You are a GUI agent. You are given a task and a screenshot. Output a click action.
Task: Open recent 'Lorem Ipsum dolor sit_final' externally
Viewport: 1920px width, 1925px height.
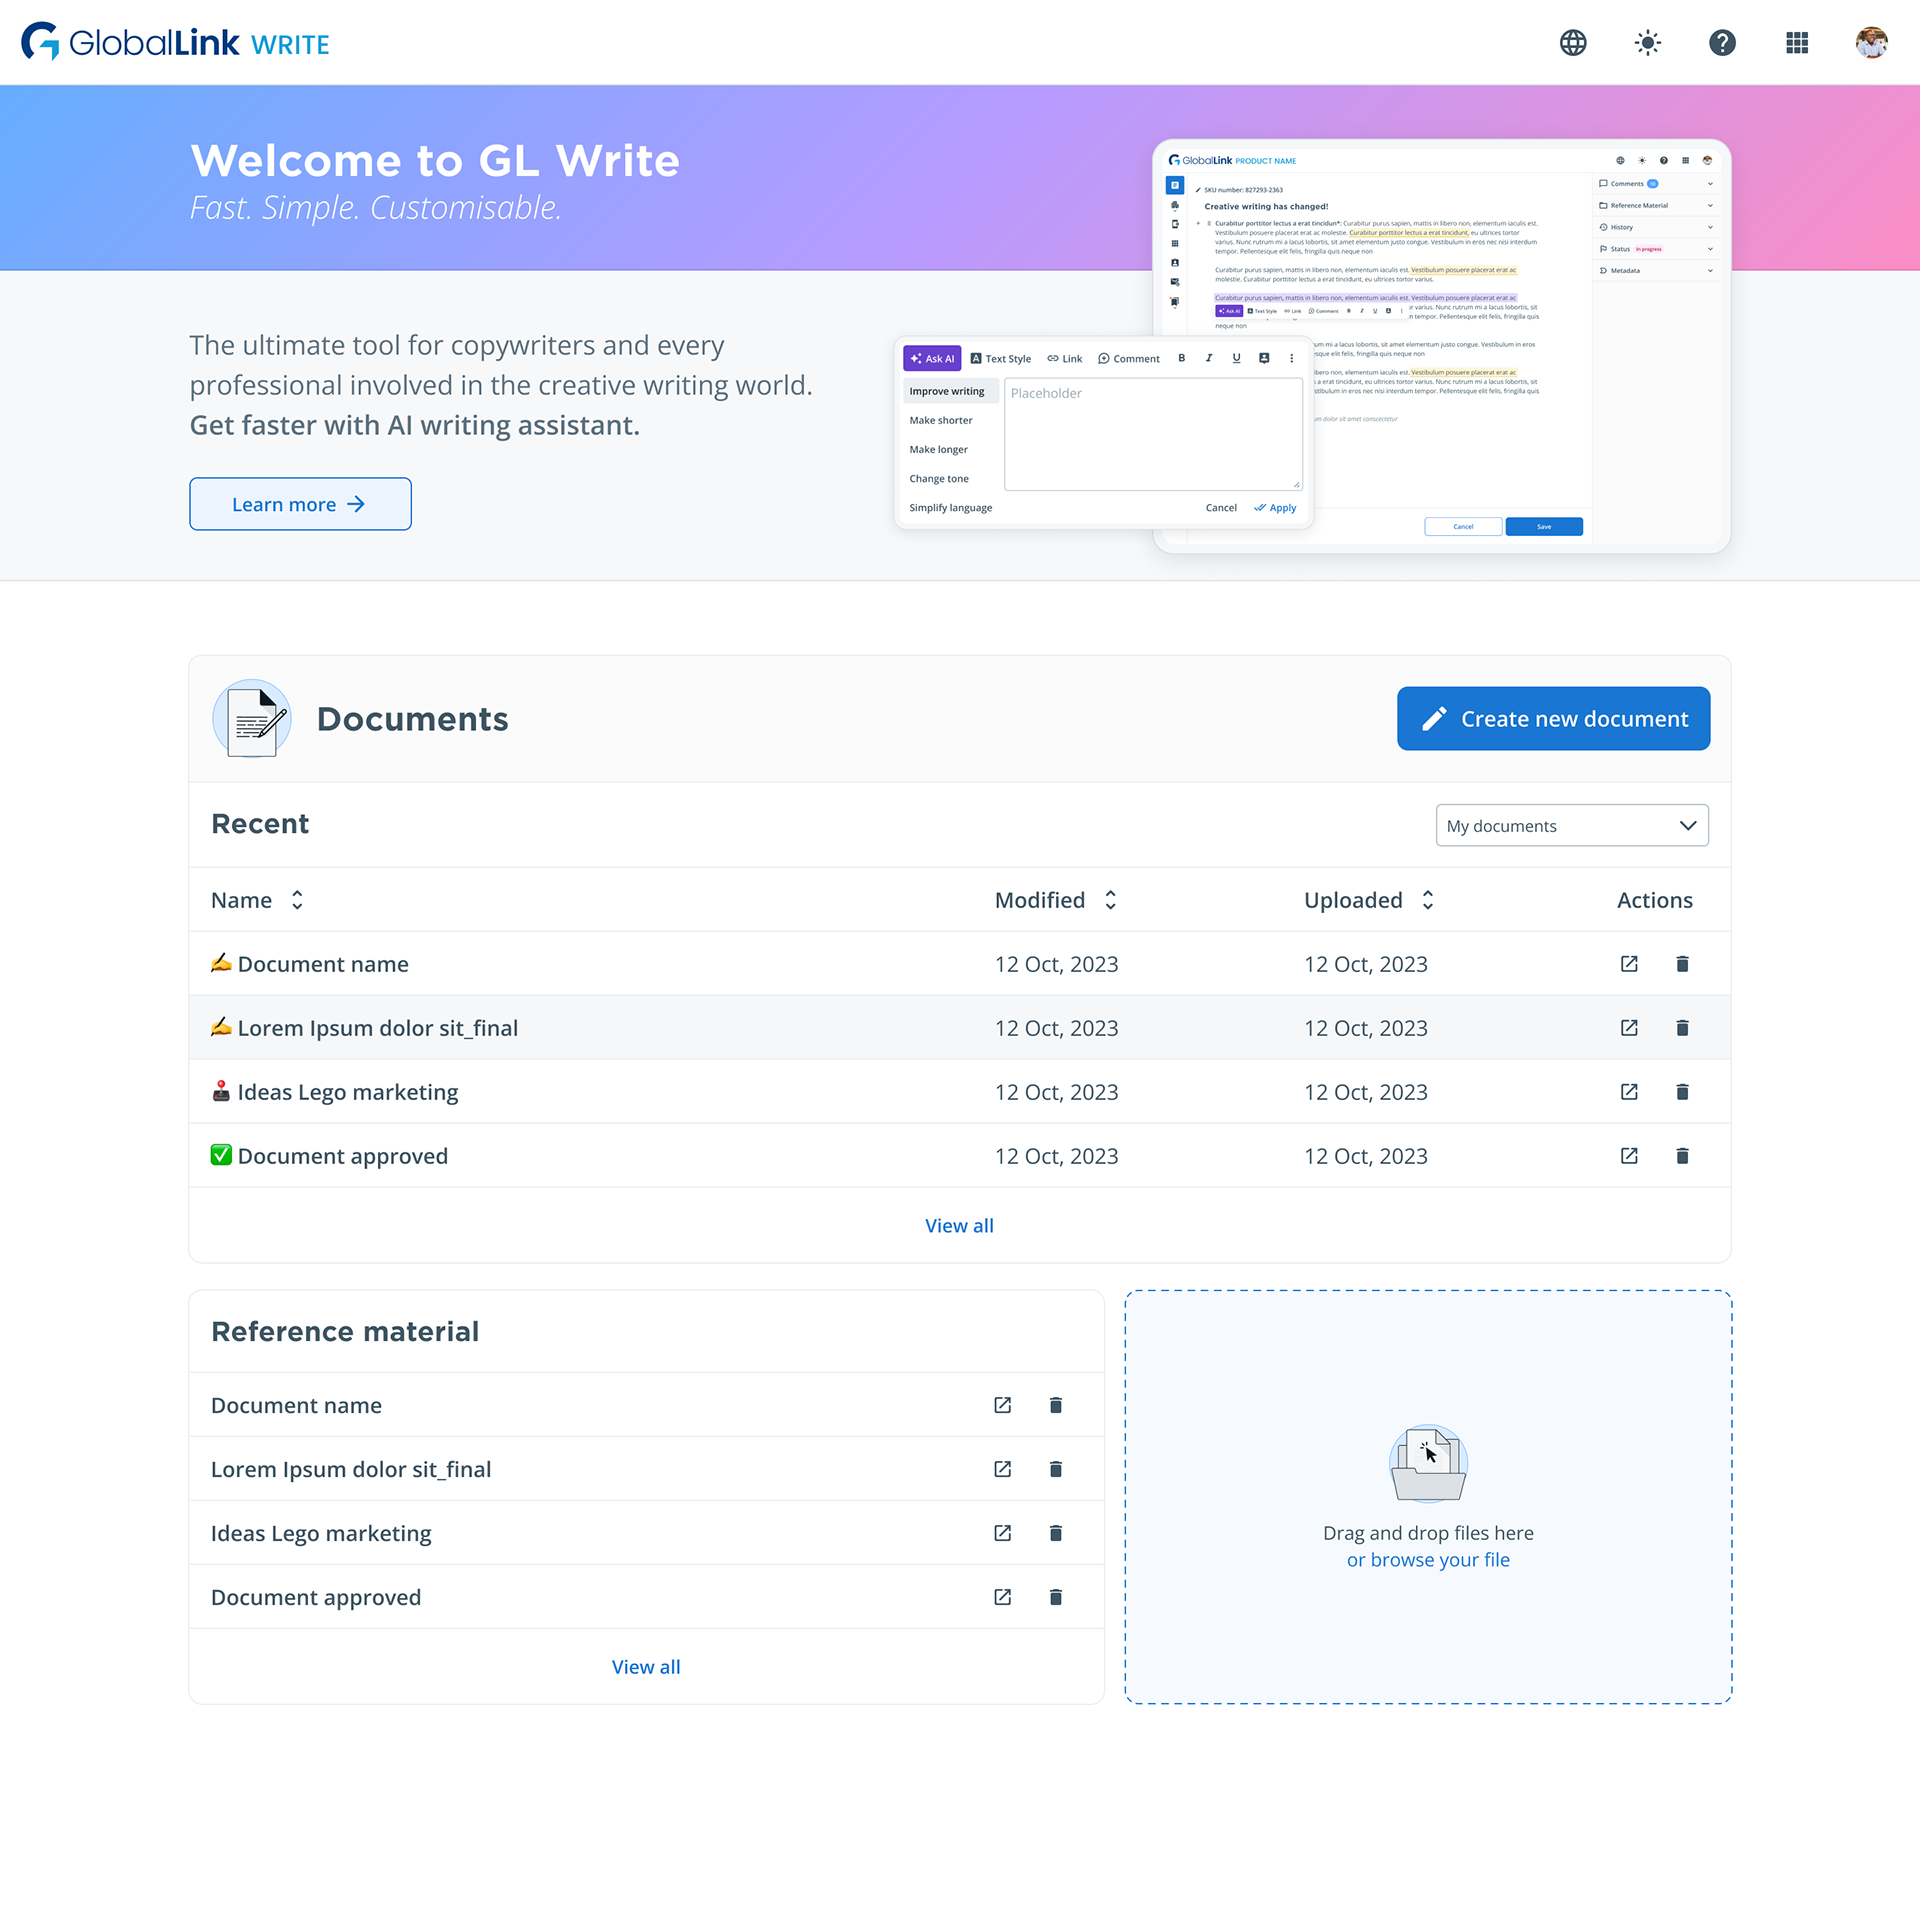[x=1629, y=1027]
